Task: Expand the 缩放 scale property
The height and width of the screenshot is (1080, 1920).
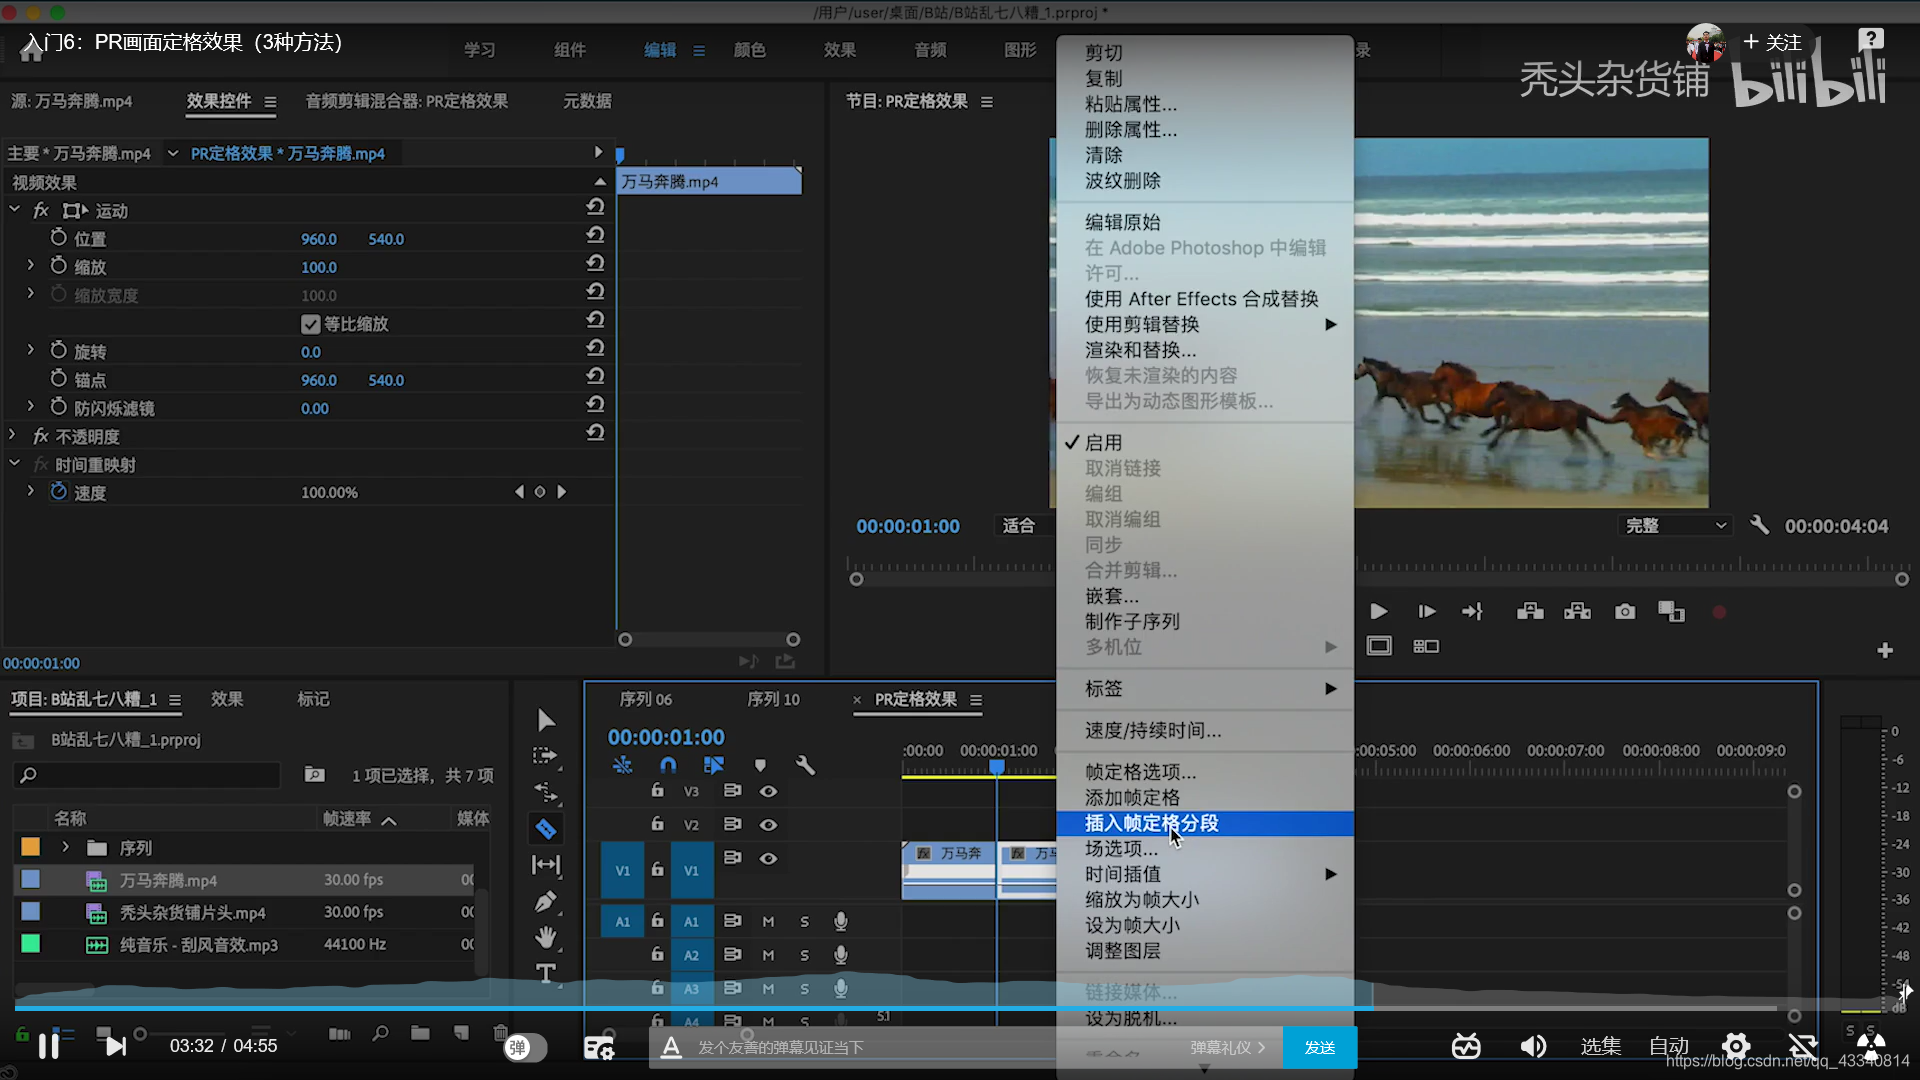Action: point(30,266)
